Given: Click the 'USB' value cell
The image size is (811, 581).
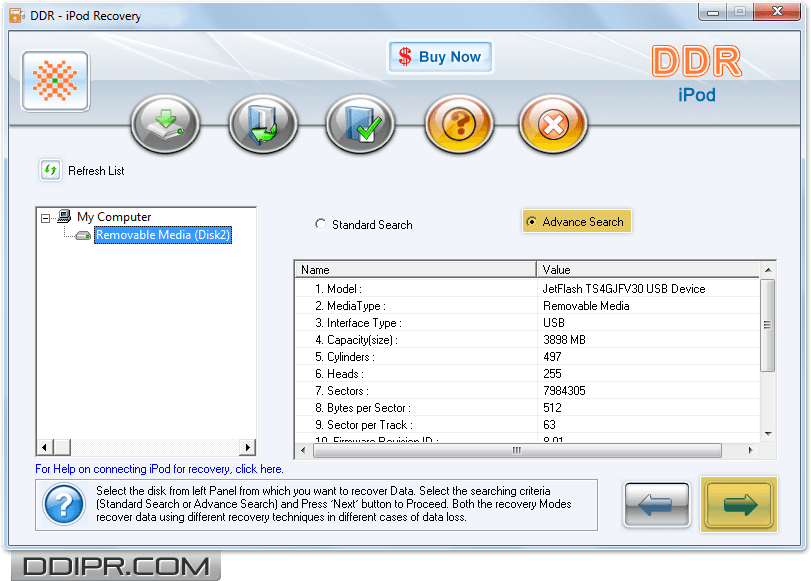Looking at the screenshot, I should [x=554, y=323].
